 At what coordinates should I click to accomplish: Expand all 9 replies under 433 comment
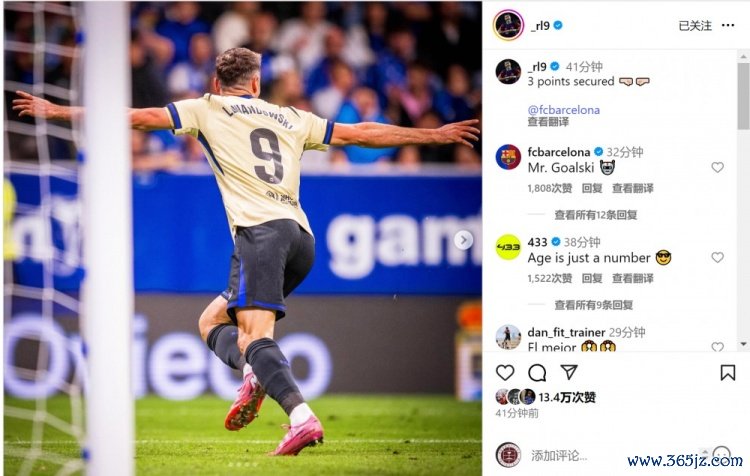594,305
